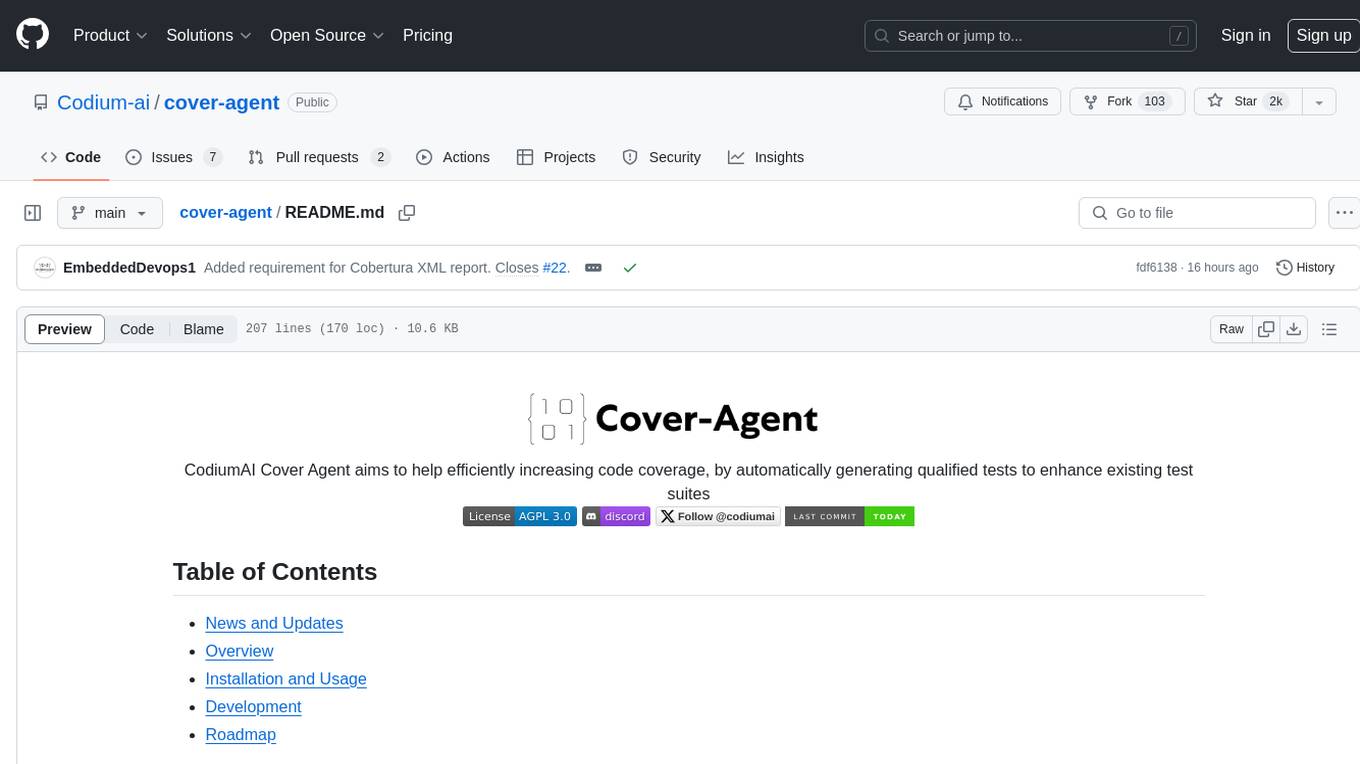This screenshot has height=764, width=1360.
Task: Switch to the Security tab
Action: (662, 157)
